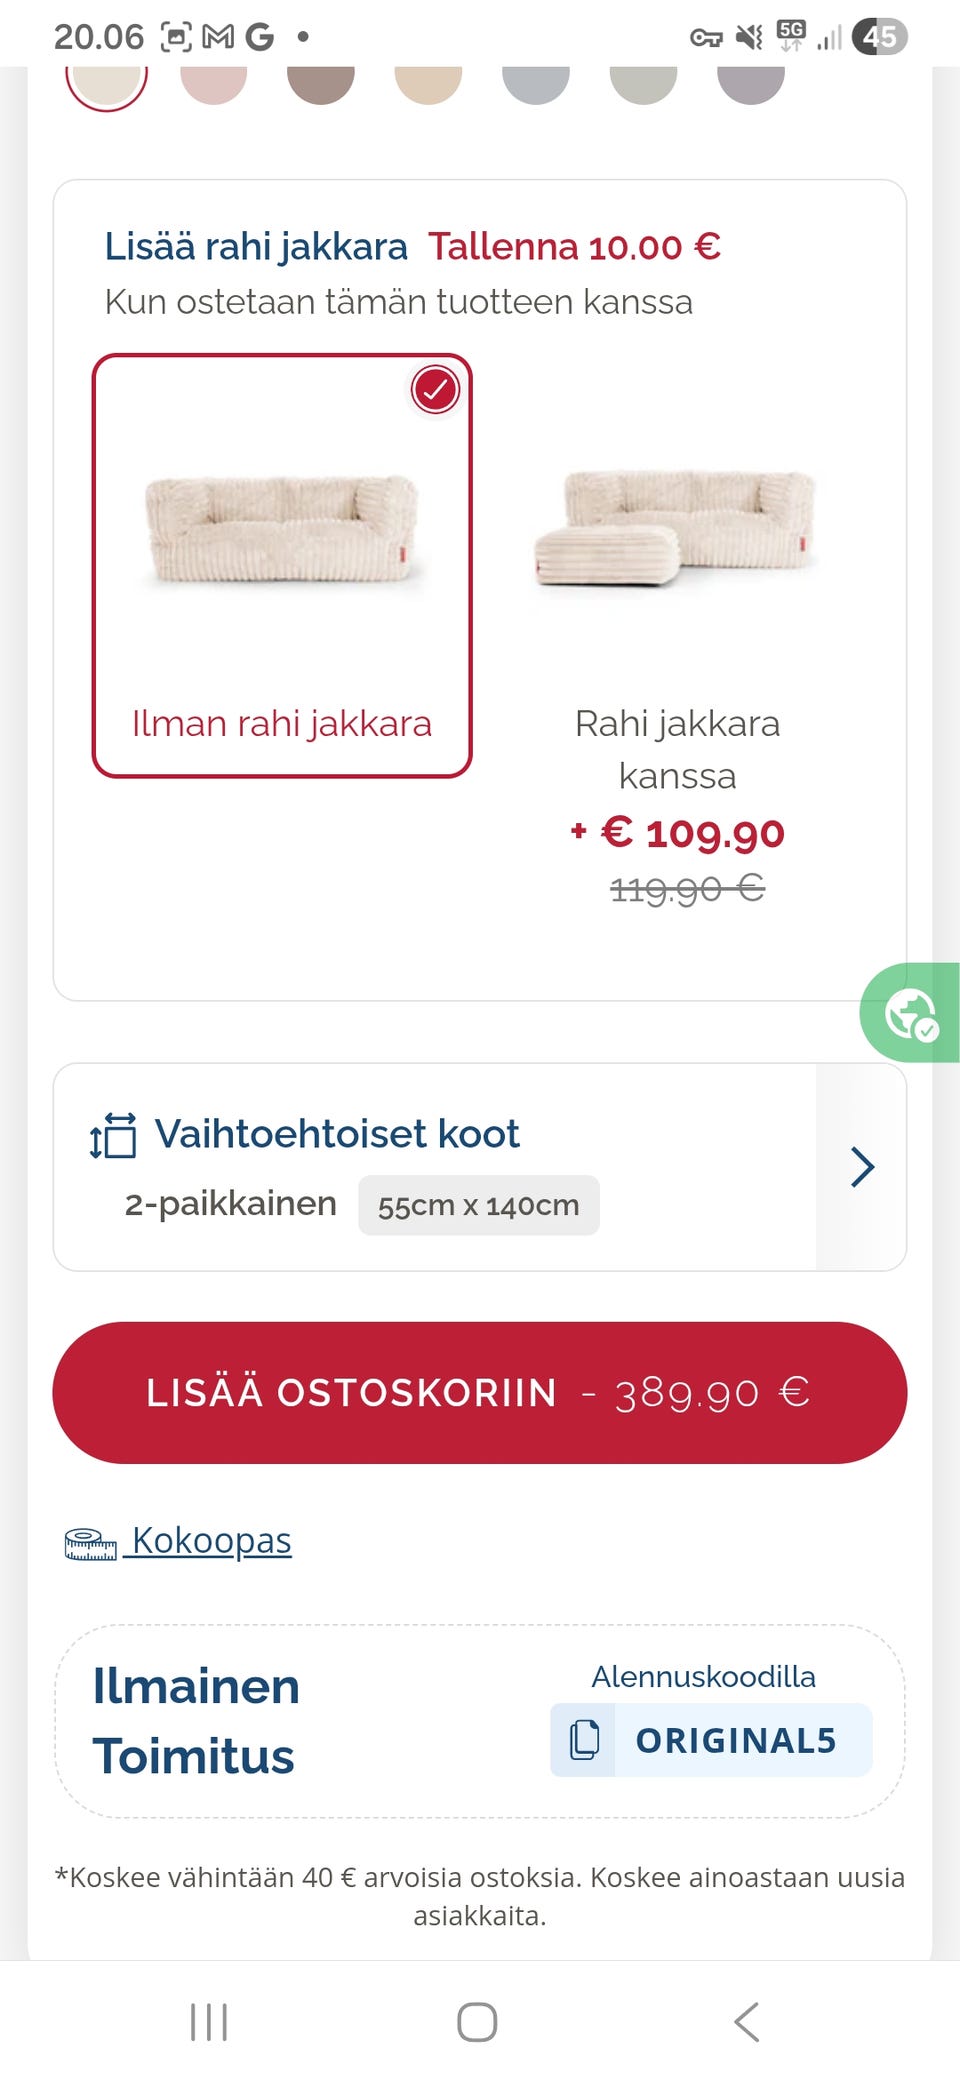The image size is (960, 2080).
Task: Choose the brown color swatch
Action: 321,80
